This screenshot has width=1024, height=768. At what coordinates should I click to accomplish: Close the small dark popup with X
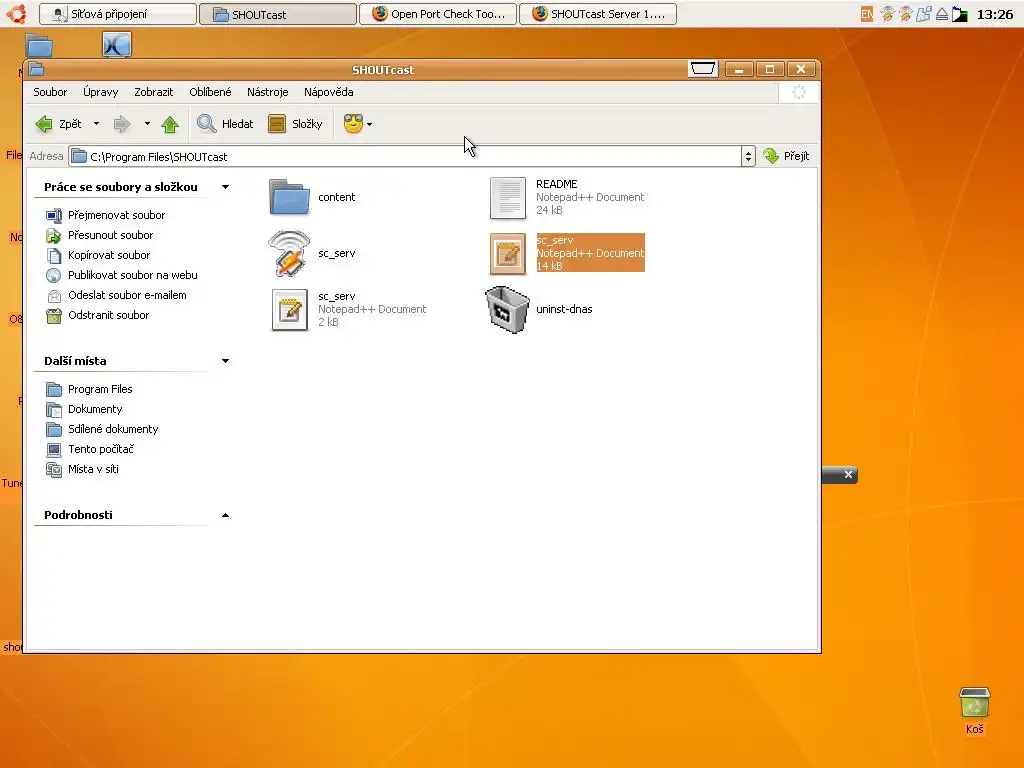pyautogui.click(x=848, y=475)
